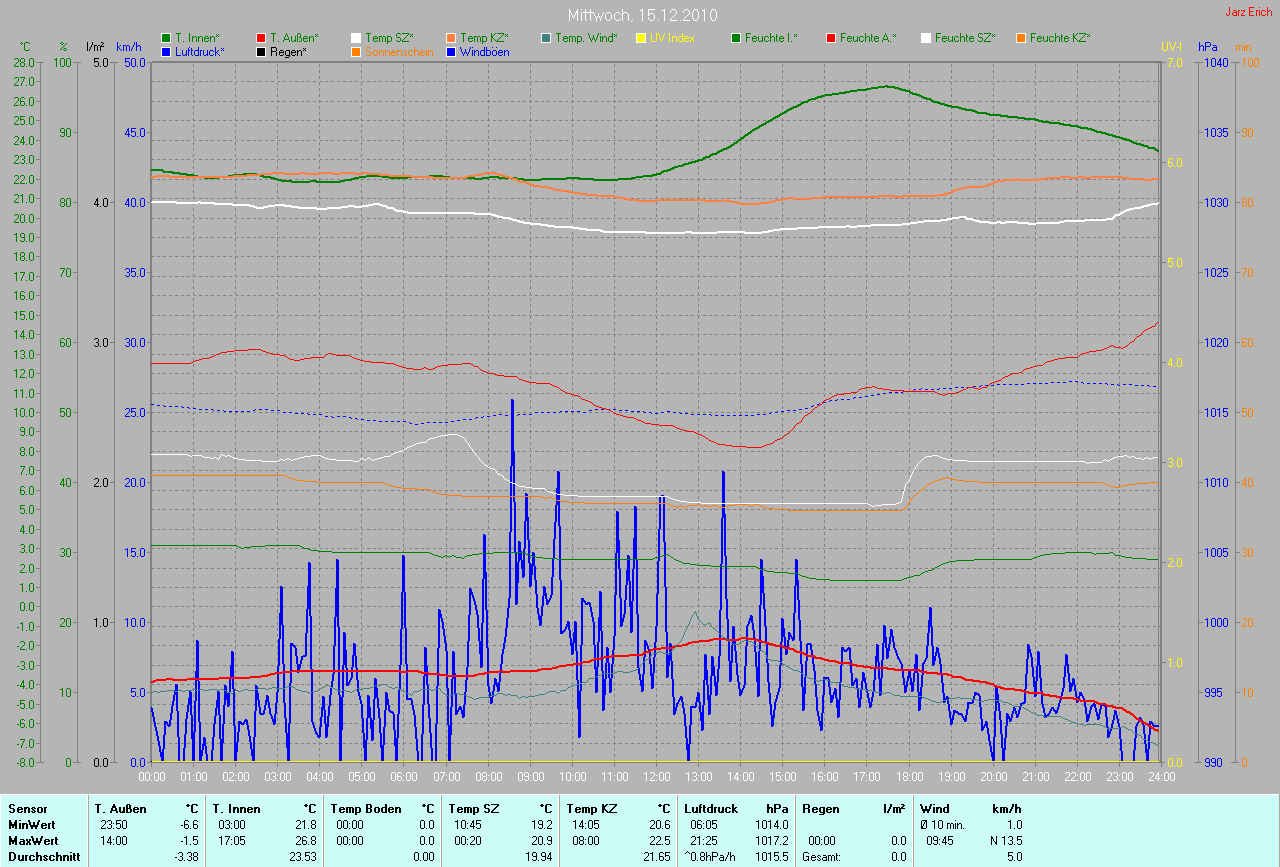Image resolution: width=1280 pixels, height=867 pixels.
Task: Click the blue Windböen legend square
Action: [x=452, y=51]
